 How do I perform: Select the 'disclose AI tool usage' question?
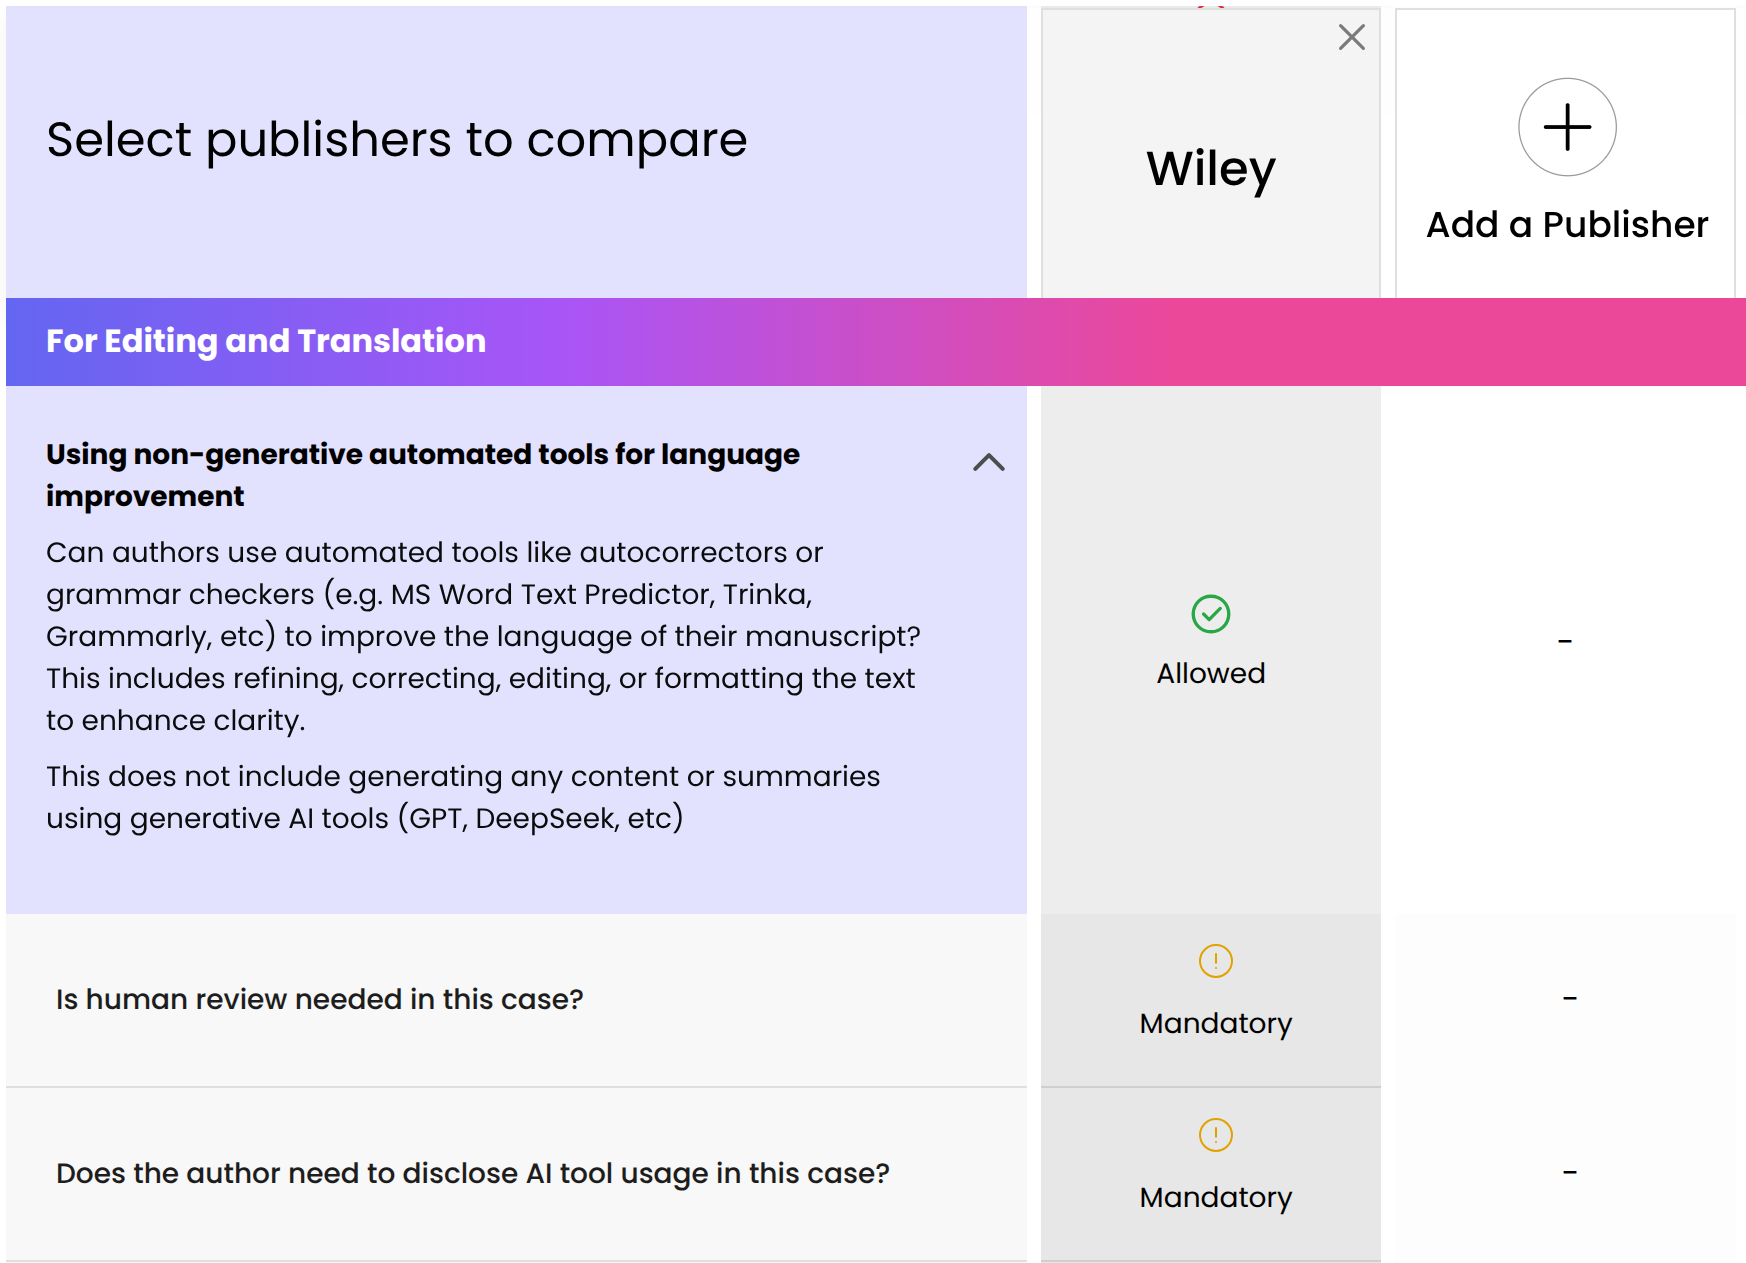pyautogui.click(x=472, y=1173)
